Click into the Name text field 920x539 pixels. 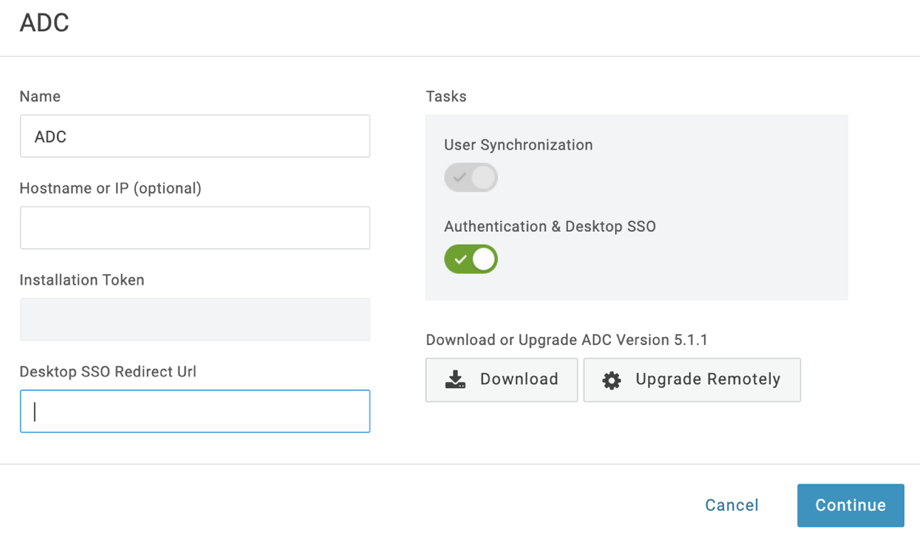195,137
